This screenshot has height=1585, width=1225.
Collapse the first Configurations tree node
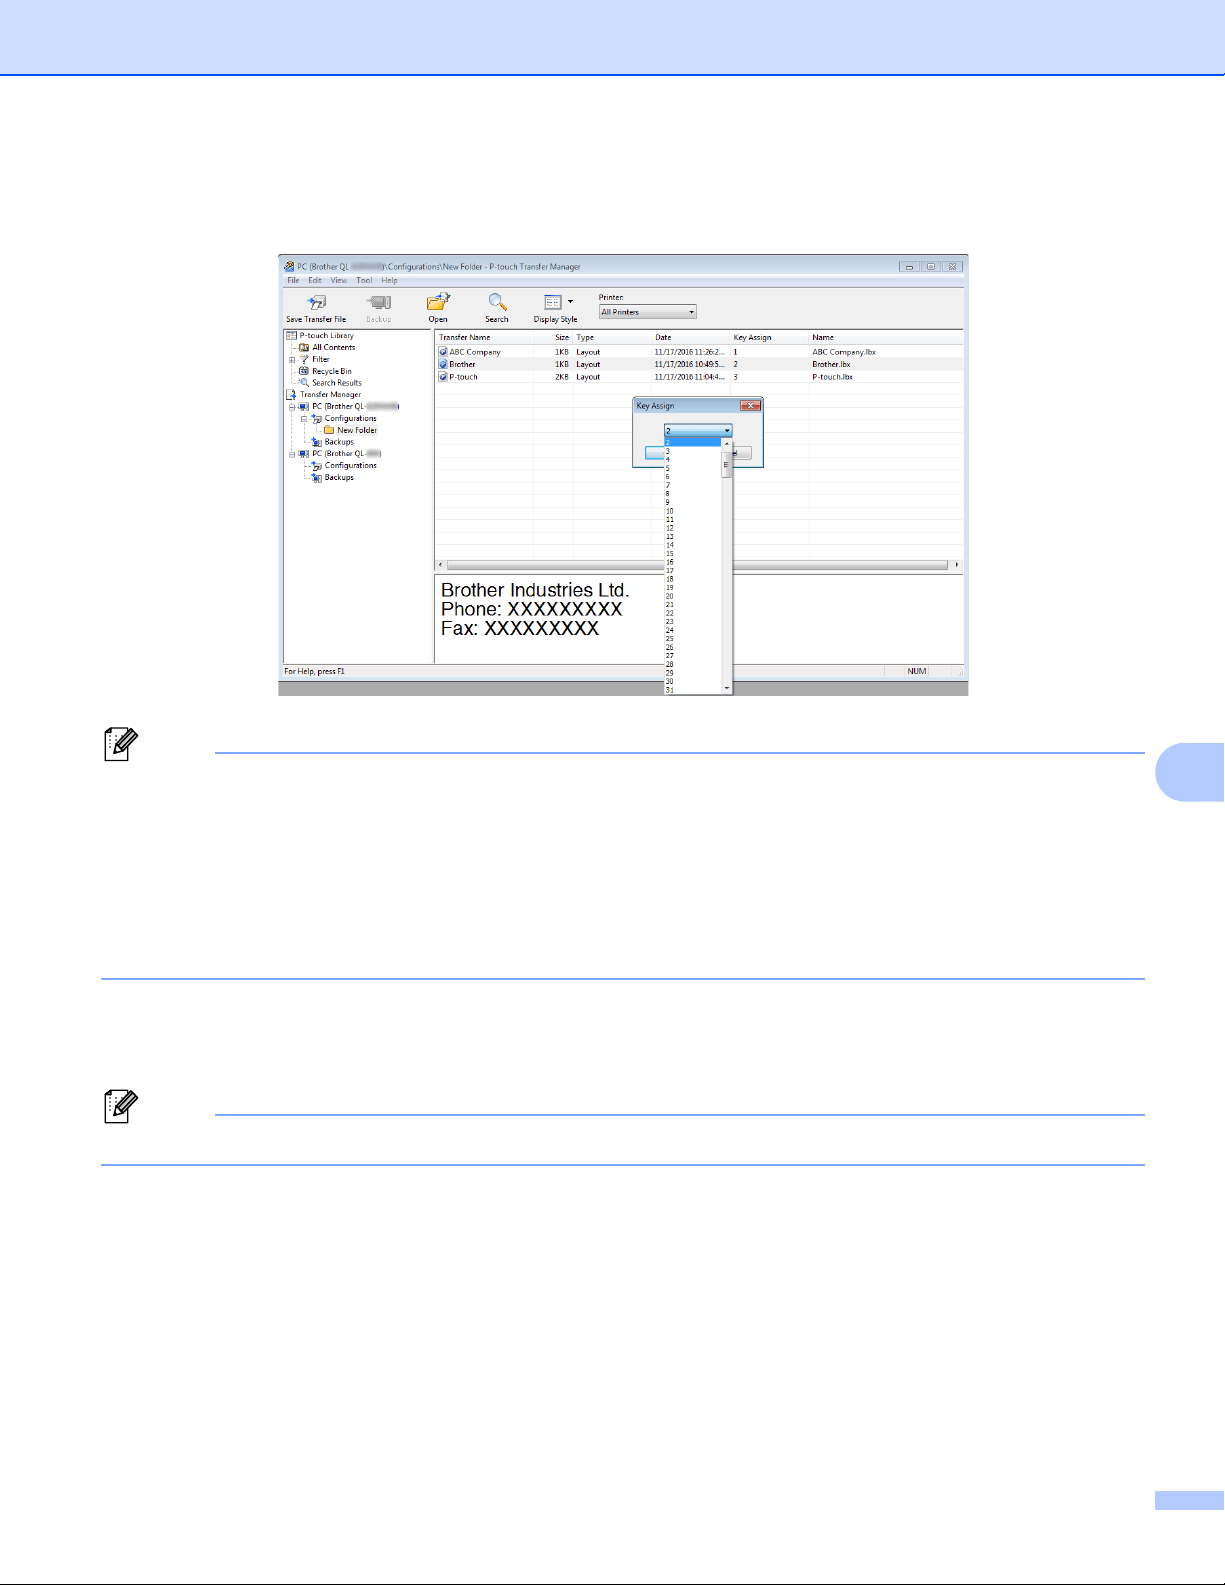tap(304, 419)
